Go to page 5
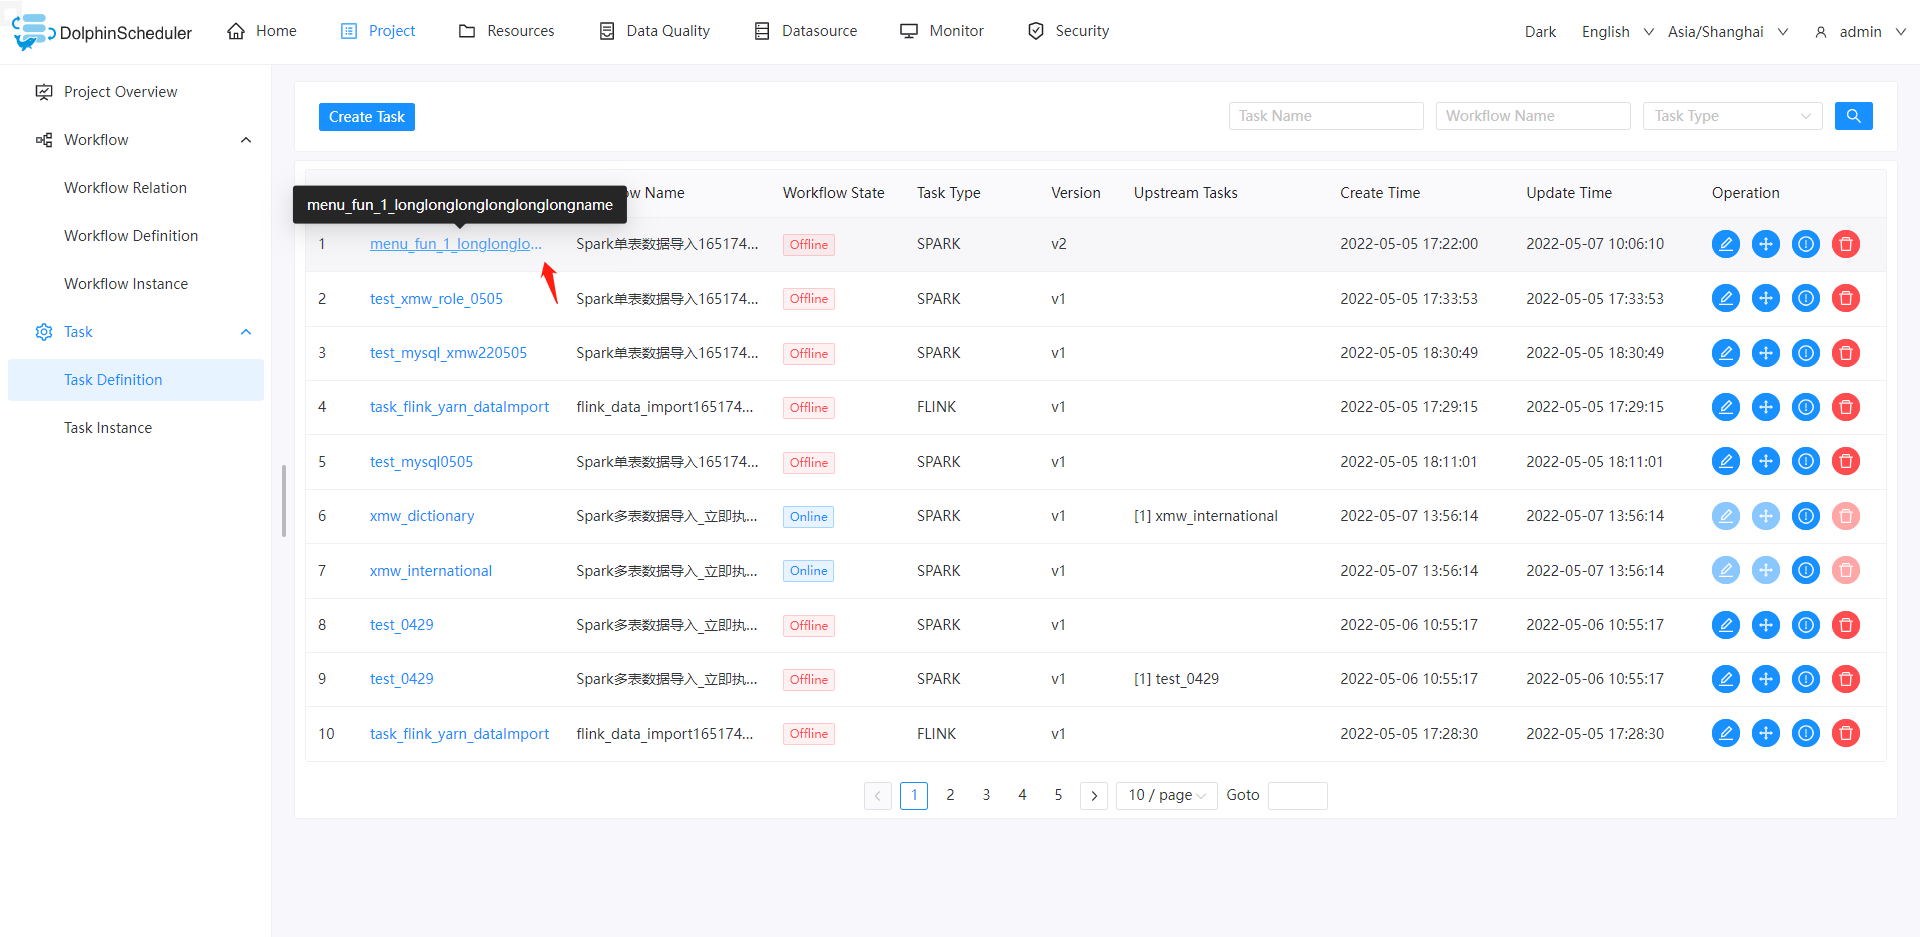 point(1058,795)
